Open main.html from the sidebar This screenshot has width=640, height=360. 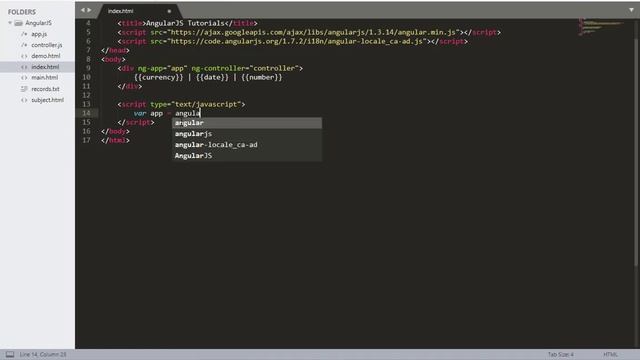(x=44, y=78)
